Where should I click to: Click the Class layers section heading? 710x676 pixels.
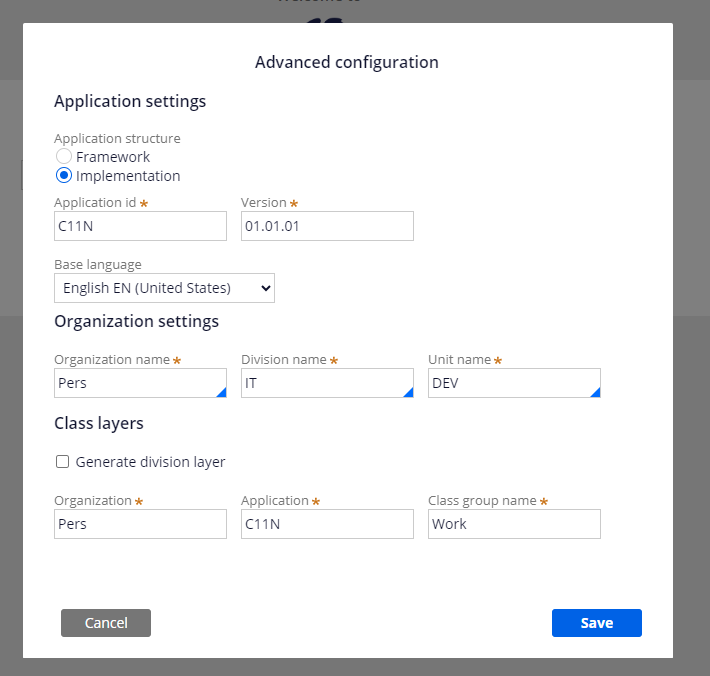tap(99, 423)
